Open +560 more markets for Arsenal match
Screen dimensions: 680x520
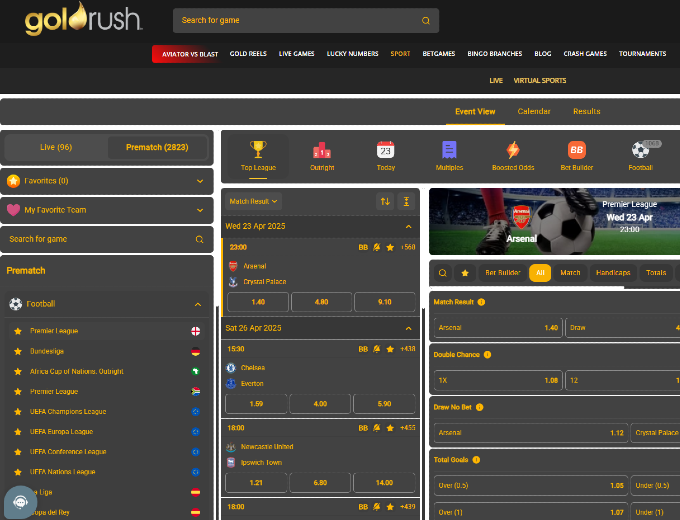point(408,247)
